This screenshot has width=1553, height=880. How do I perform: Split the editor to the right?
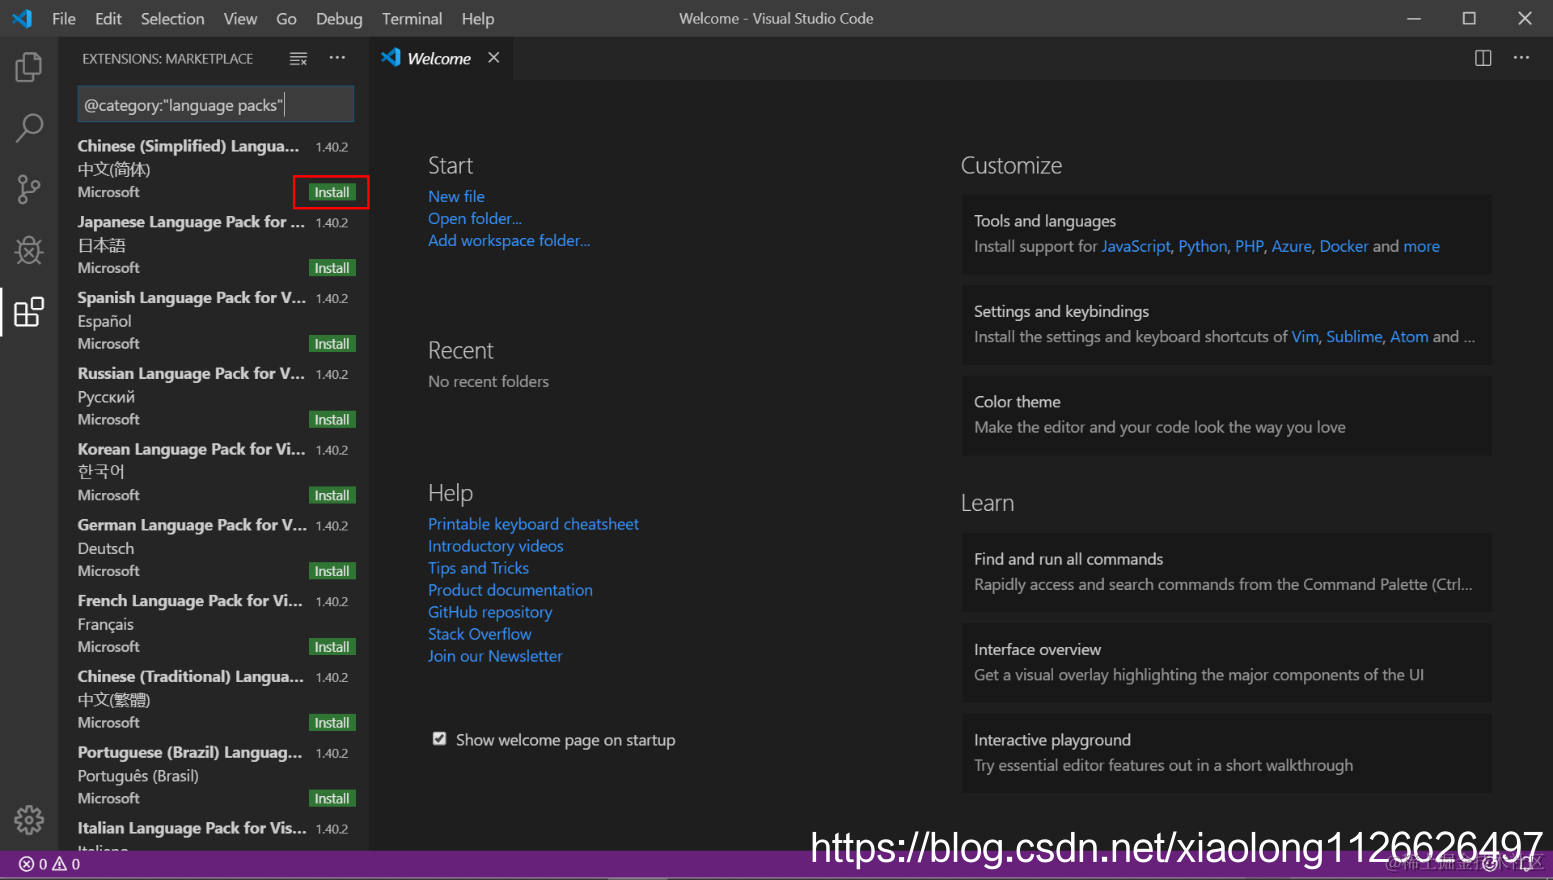coord(1483,58)
